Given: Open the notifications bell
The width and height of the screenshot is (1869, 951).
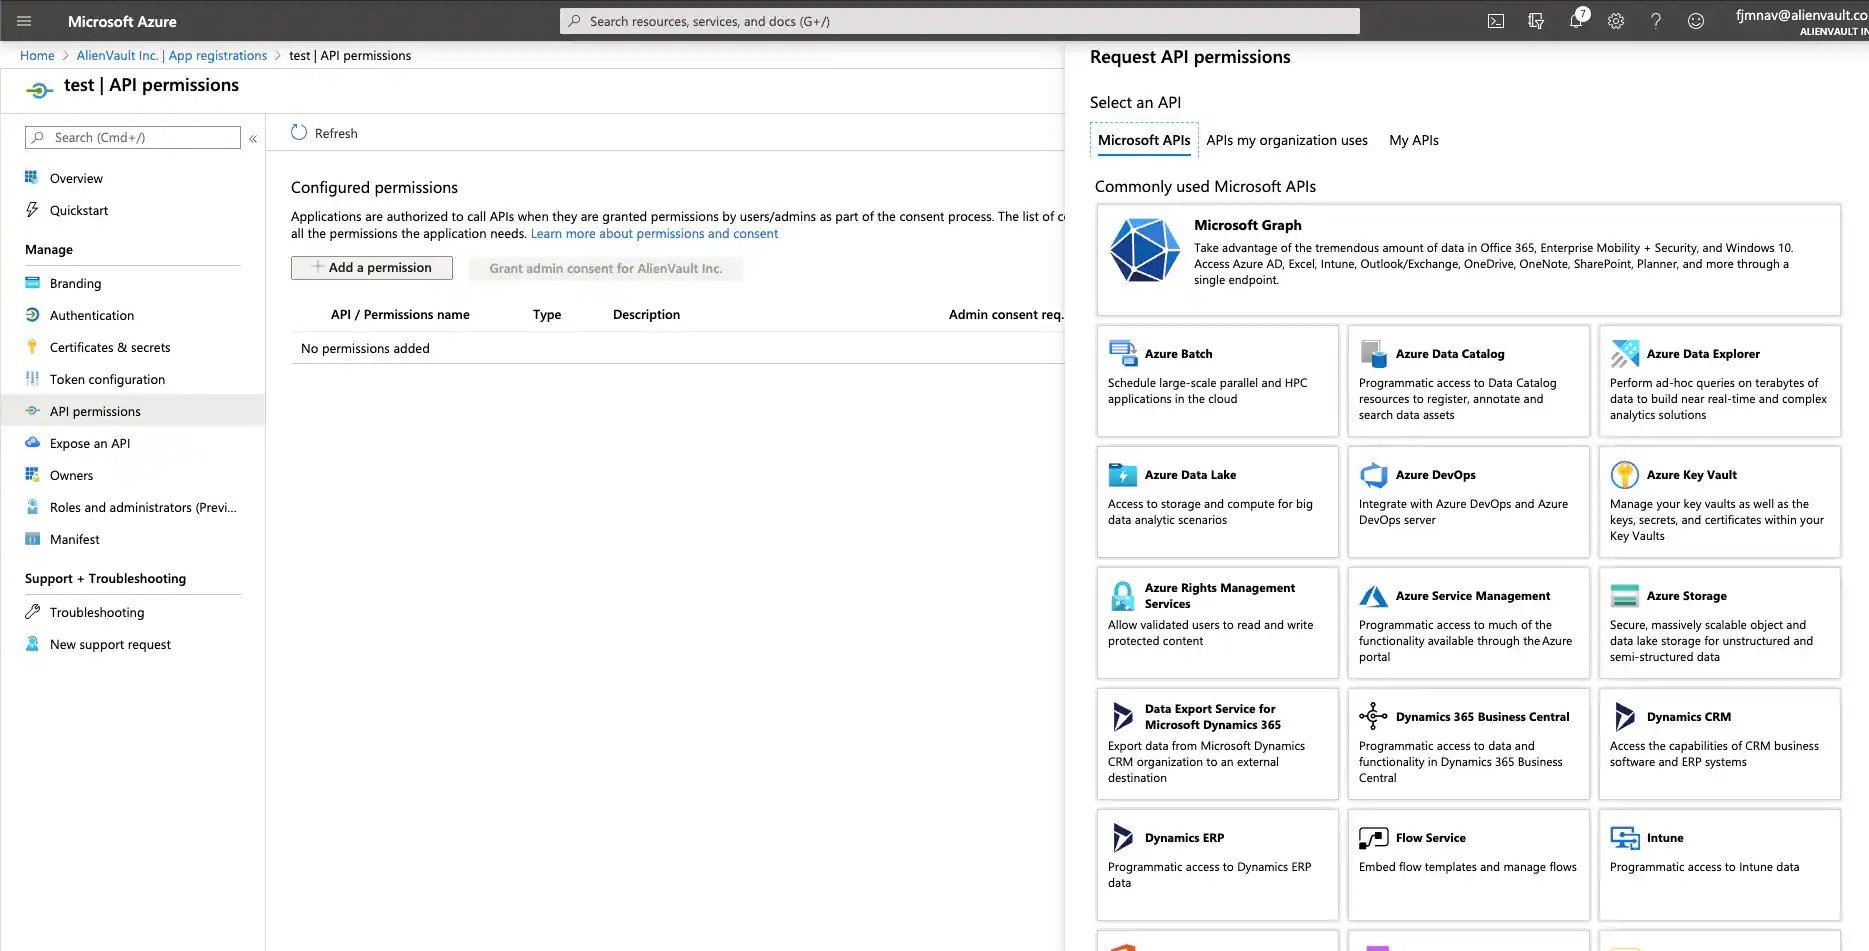Looking at the screenshot, I should pyautogui.click(x=1576, y=21).
